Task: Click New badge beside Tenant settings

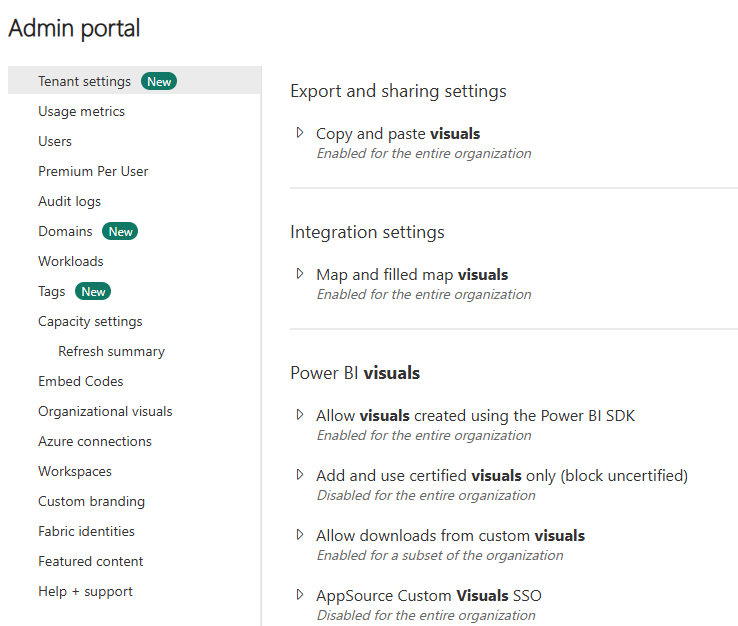Action: (159, 81)
